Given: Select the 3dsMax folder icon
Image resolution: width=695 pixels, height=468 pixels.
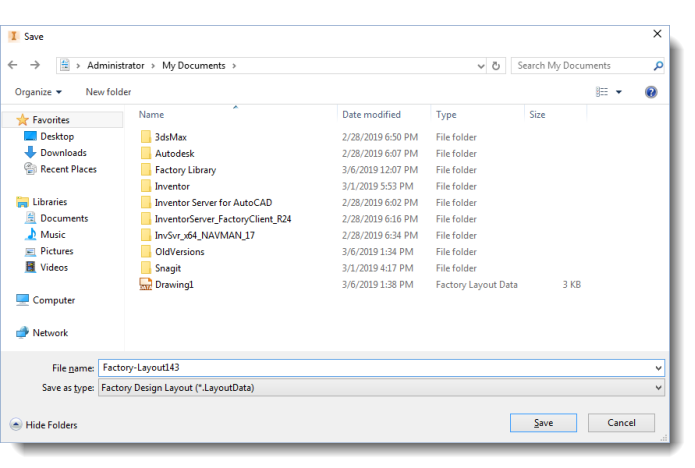Looking at the screenshot, I should [146, 136].
